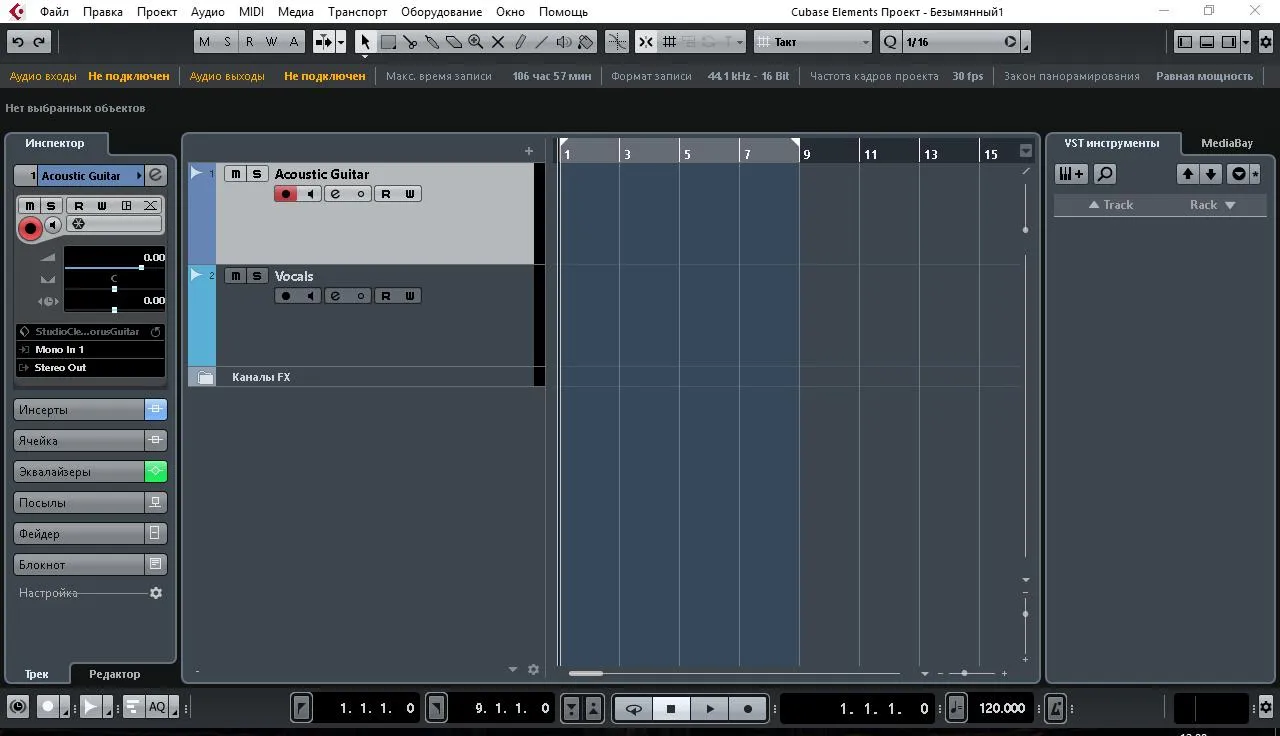Click the Add VST instrument icon

(1071, 174)
